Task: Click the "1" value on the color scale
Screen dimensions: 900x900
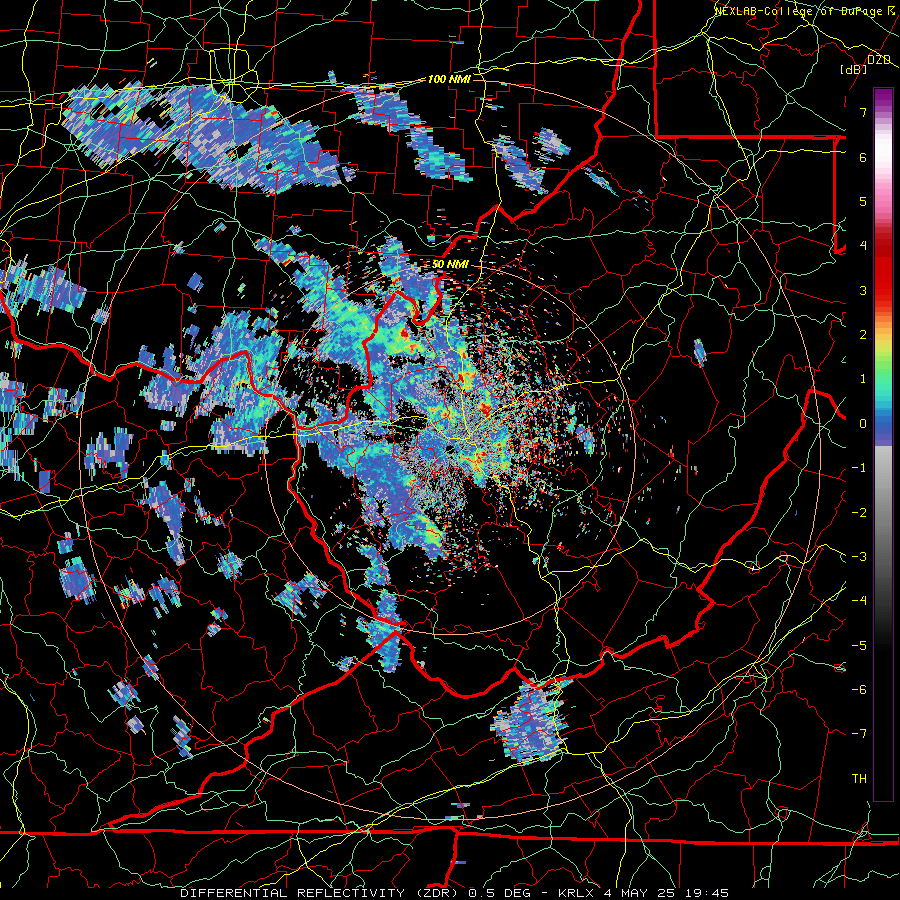Action: coord(863,379)
